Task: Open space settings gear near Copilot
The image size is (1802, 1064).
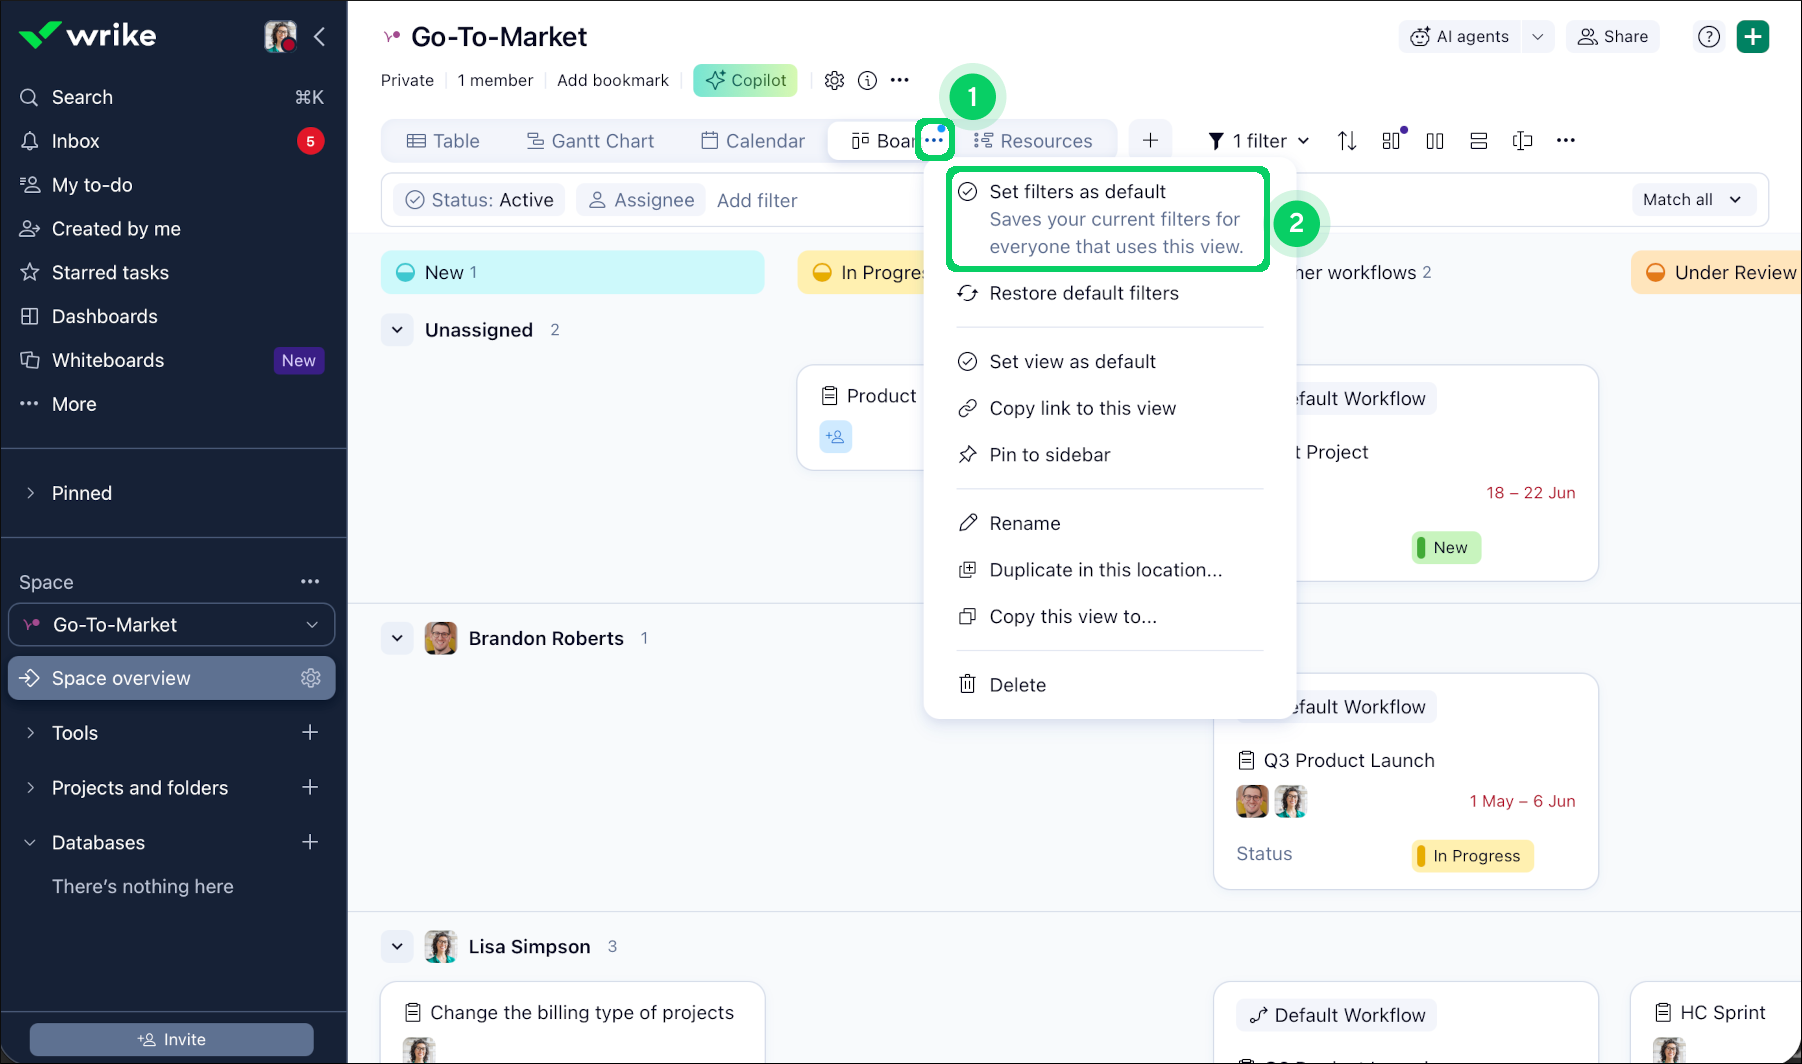Action: click(834, 81)
